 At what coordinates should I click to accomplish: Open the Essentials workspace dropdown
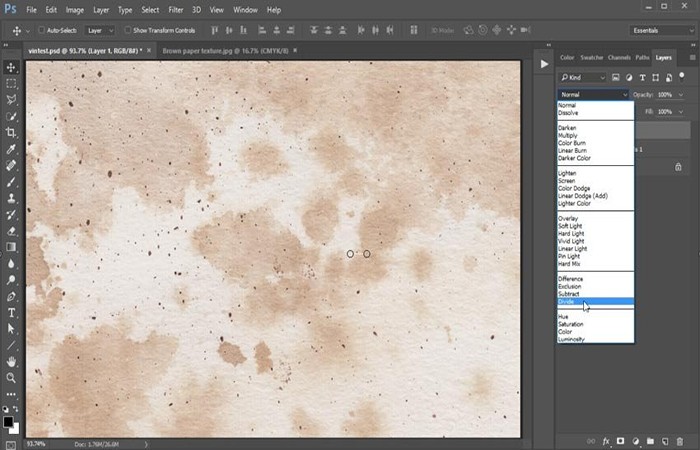tap(662, 30)
